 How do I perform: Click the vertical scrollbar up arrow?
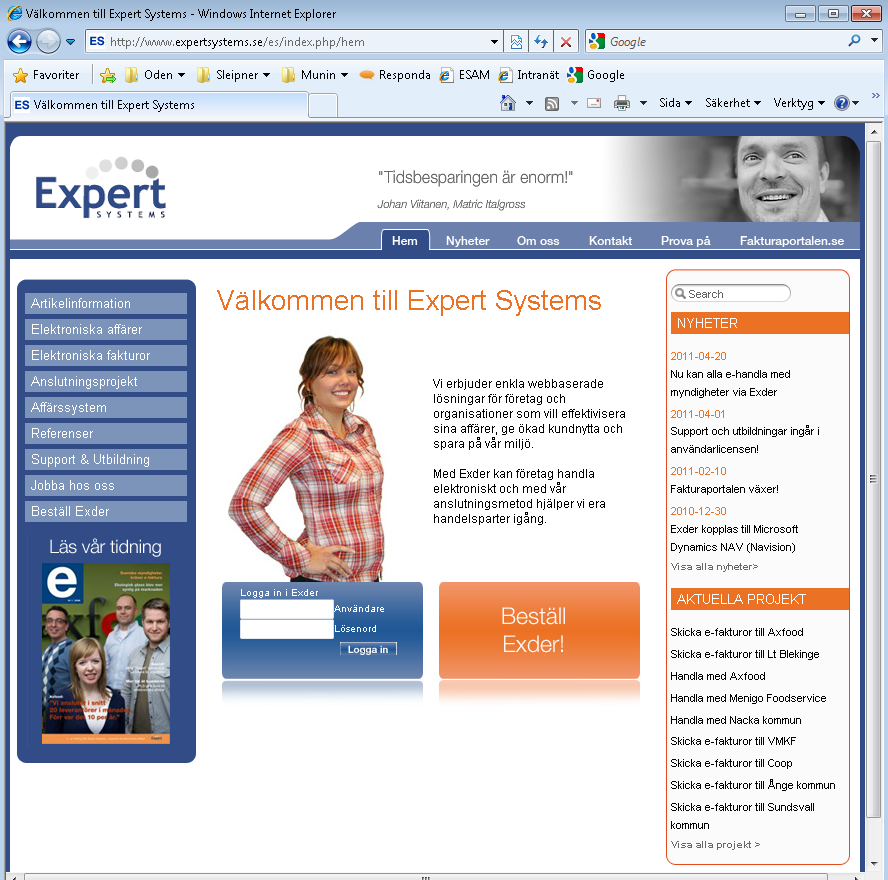(874, 132)
